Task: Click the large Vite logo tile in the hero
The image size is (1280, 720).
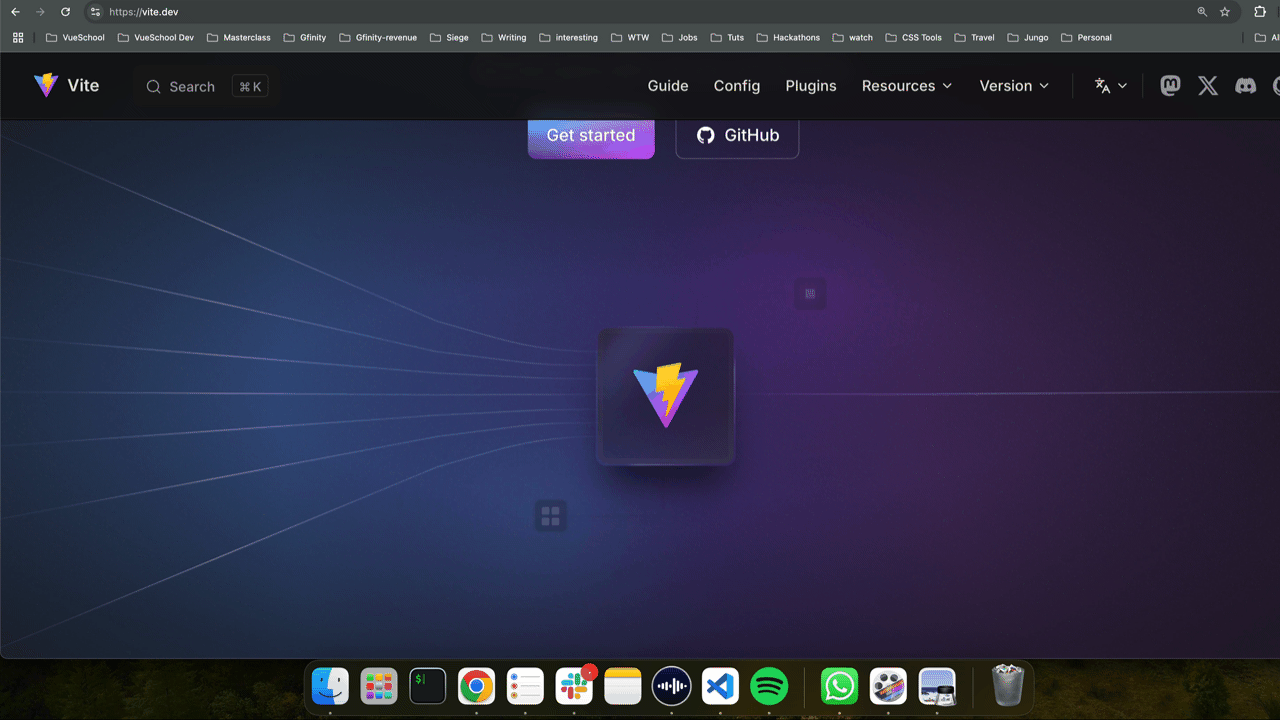Action: (666, 396)
